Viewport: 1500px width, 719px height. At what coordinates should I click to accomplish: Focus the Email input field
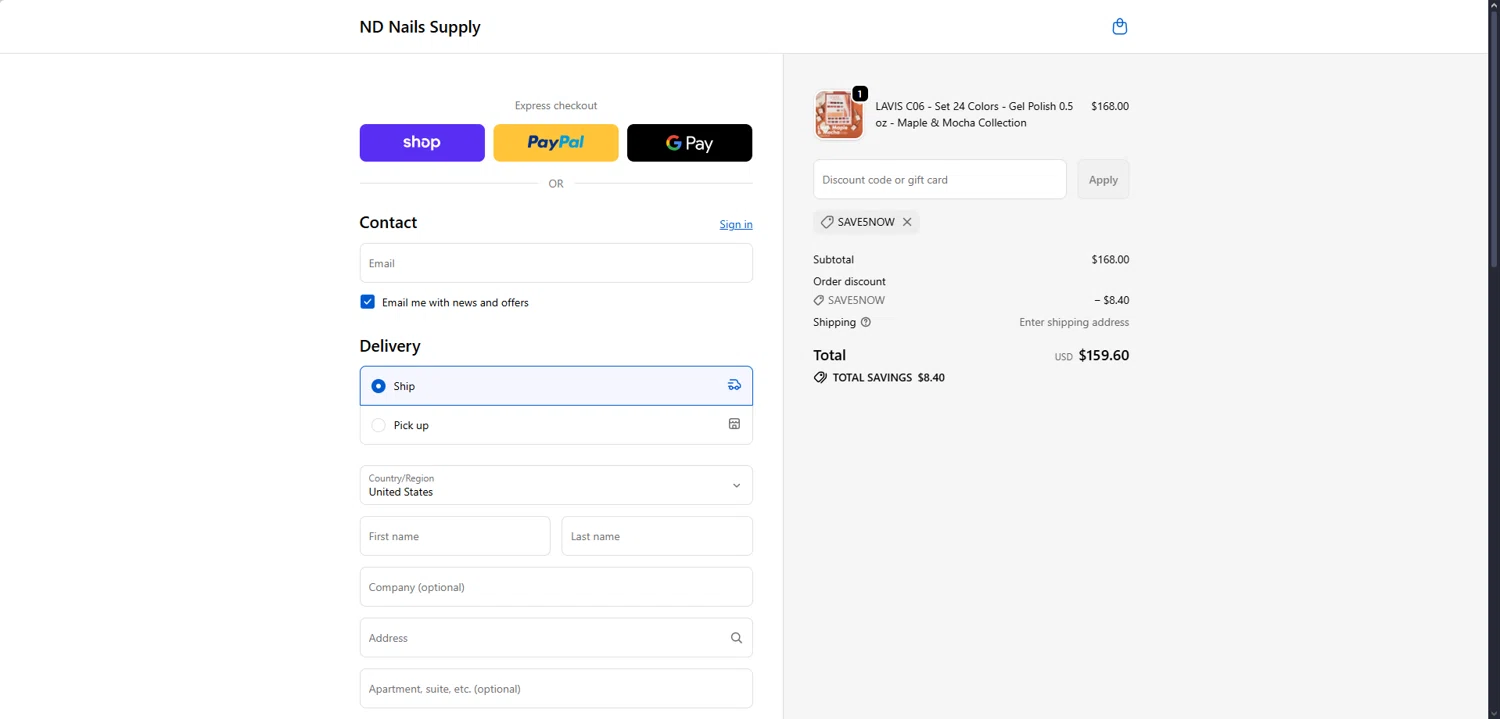pos(556,263)
